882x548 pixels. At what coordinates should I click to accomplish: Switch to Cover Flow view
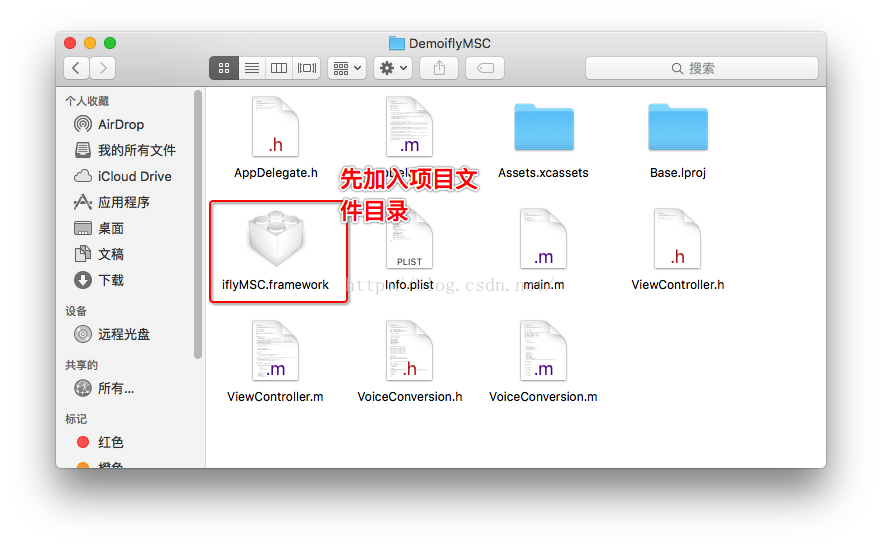(x=307, y=68)
